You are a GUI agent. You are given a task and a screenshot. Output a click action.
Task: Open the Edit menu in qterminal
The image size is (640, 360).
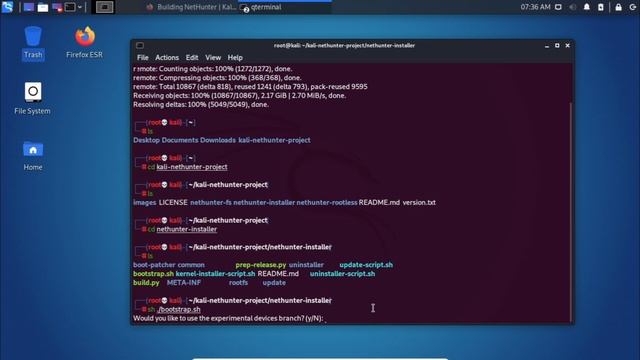(x=192, y=58)
